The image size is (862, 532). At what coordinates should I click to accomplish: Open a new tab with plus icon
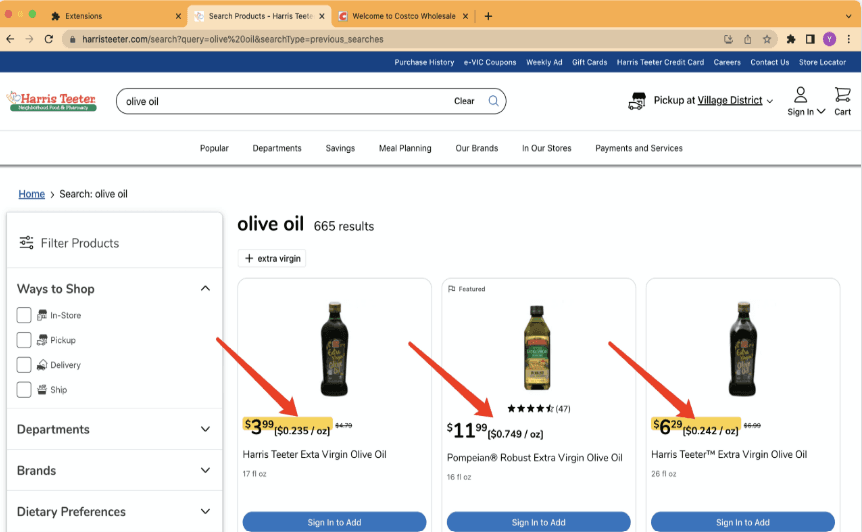pos(488,16)
